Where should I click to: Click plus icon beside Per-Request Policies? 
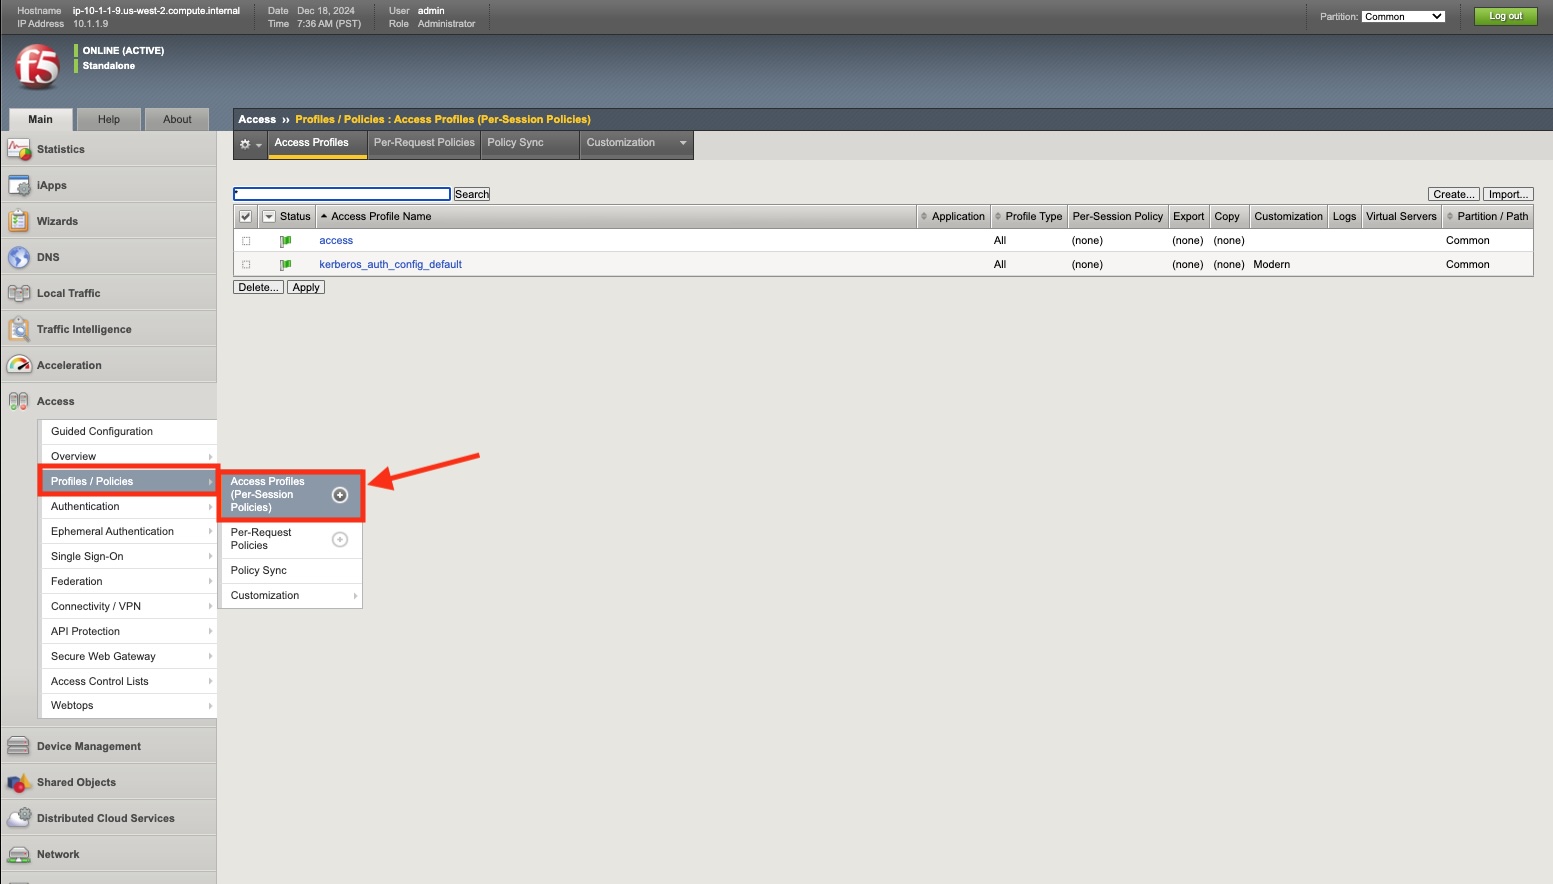340,540
